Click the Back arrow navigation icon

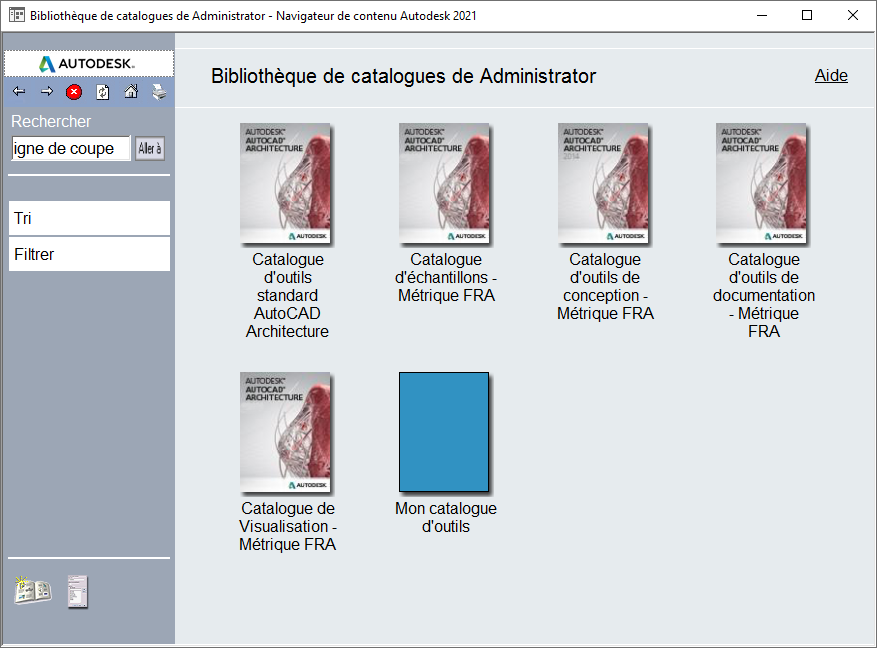tap(19, 91)
